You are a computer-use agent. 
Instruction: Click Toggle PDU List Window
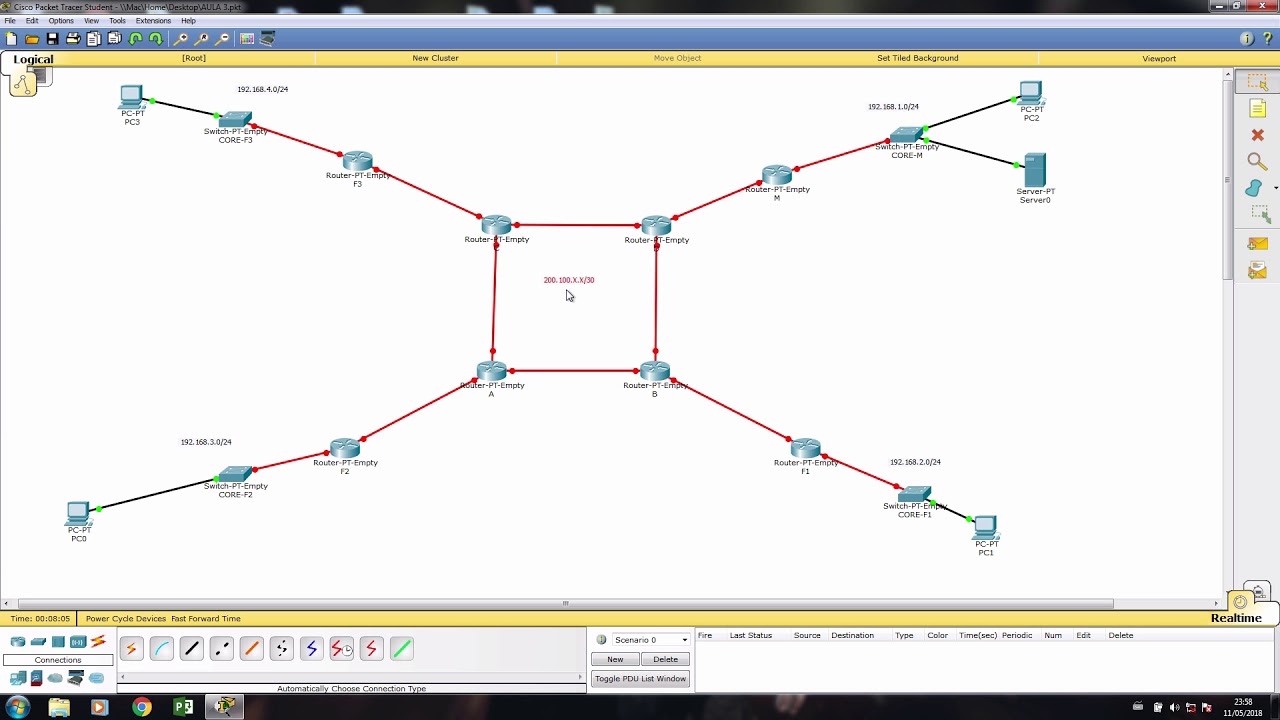[640, 679]
